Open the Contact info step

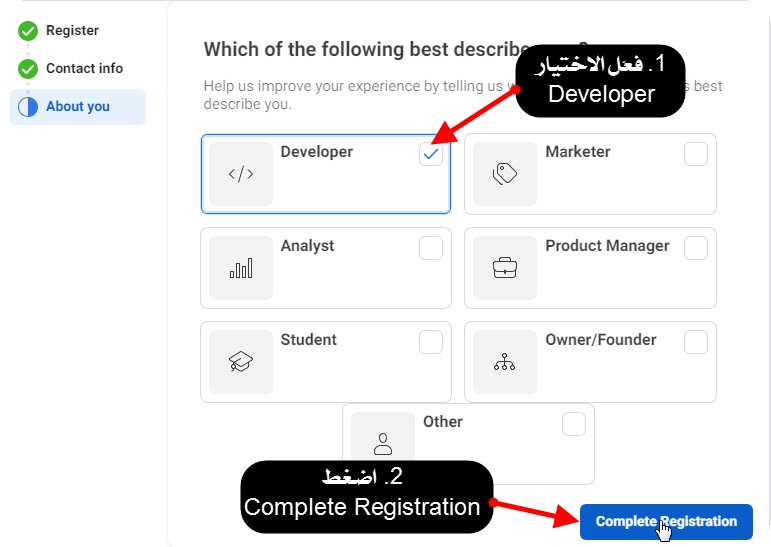pyautogui.click(x=84, y=69)
